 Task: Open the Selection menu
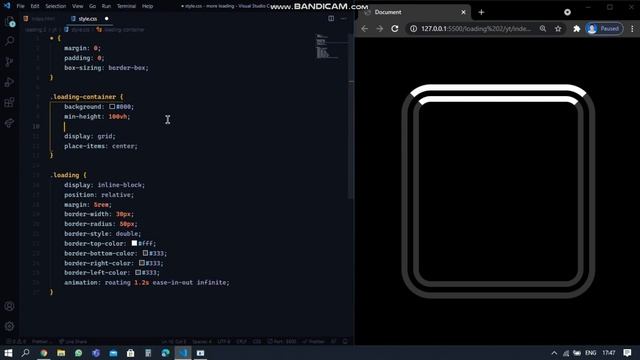[x=56, y=6]
